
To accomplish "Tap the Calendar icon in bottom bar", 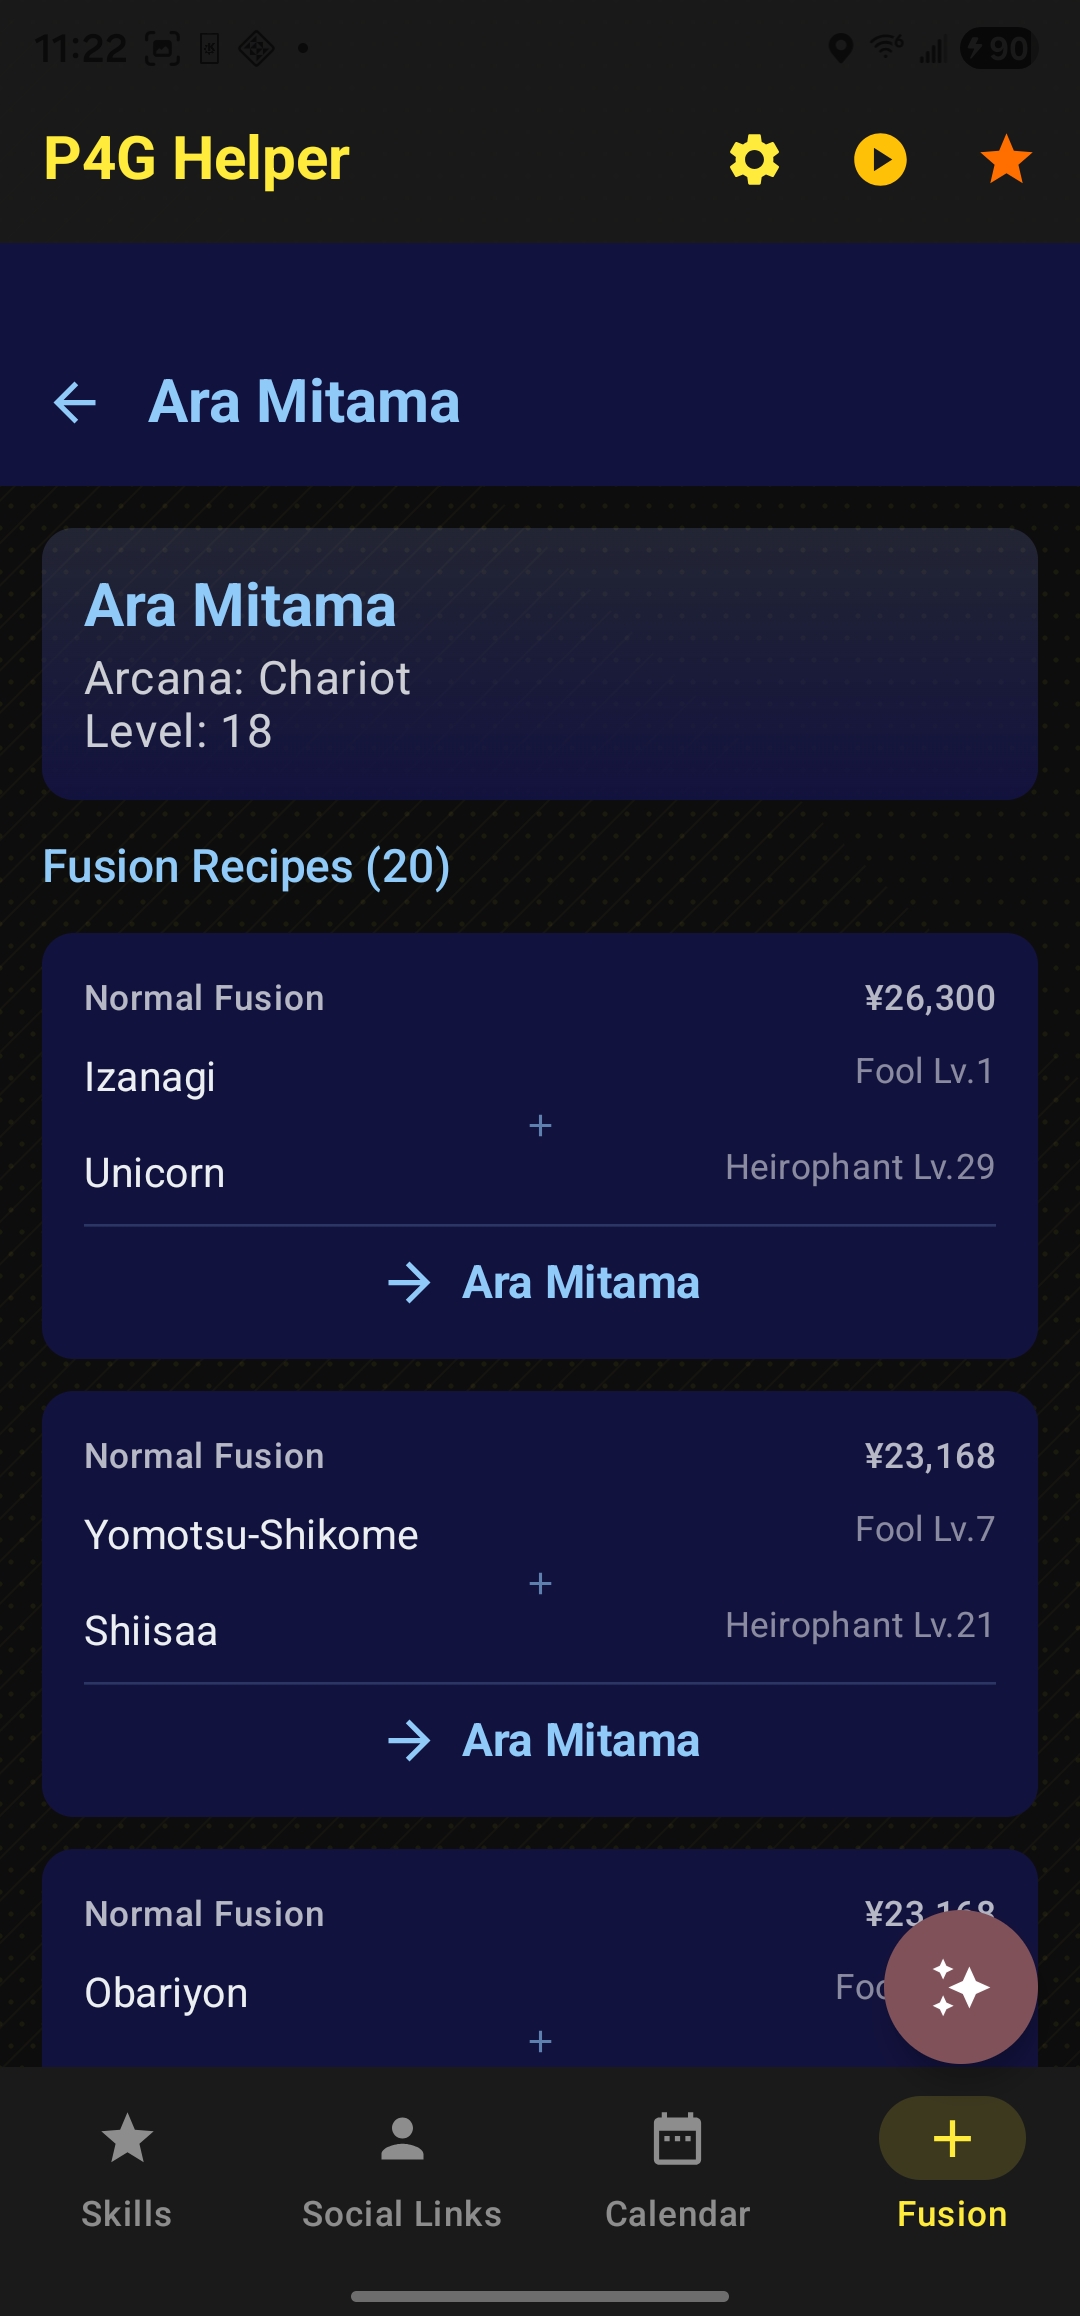I will pos(677,2140).
